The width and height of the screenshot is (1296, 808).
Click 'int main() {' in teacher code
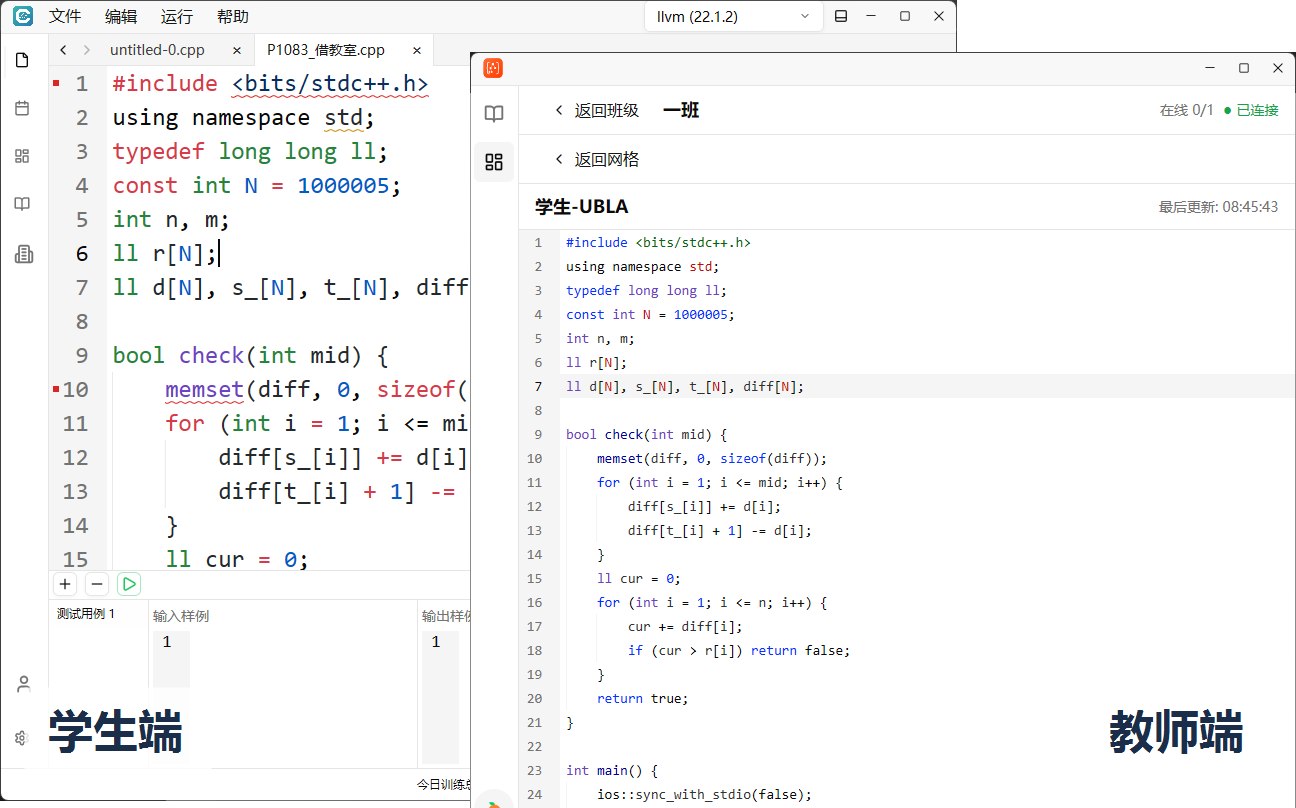click(611, 770)
